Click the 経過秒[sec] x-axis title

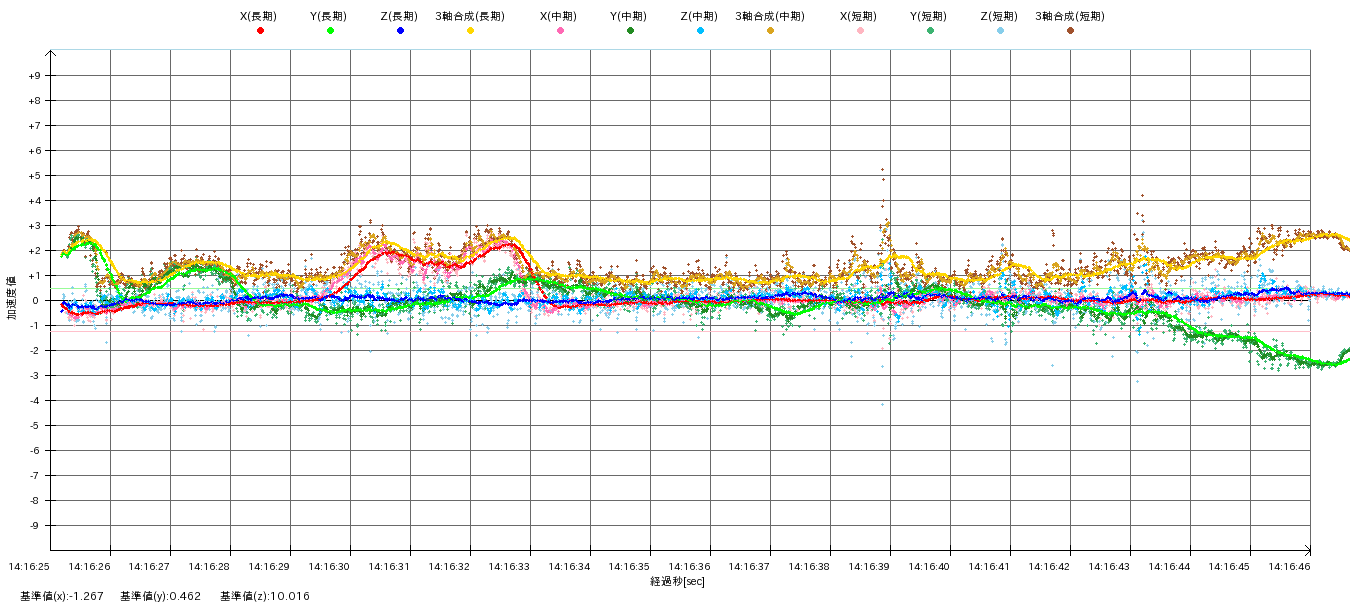(677, 581)
